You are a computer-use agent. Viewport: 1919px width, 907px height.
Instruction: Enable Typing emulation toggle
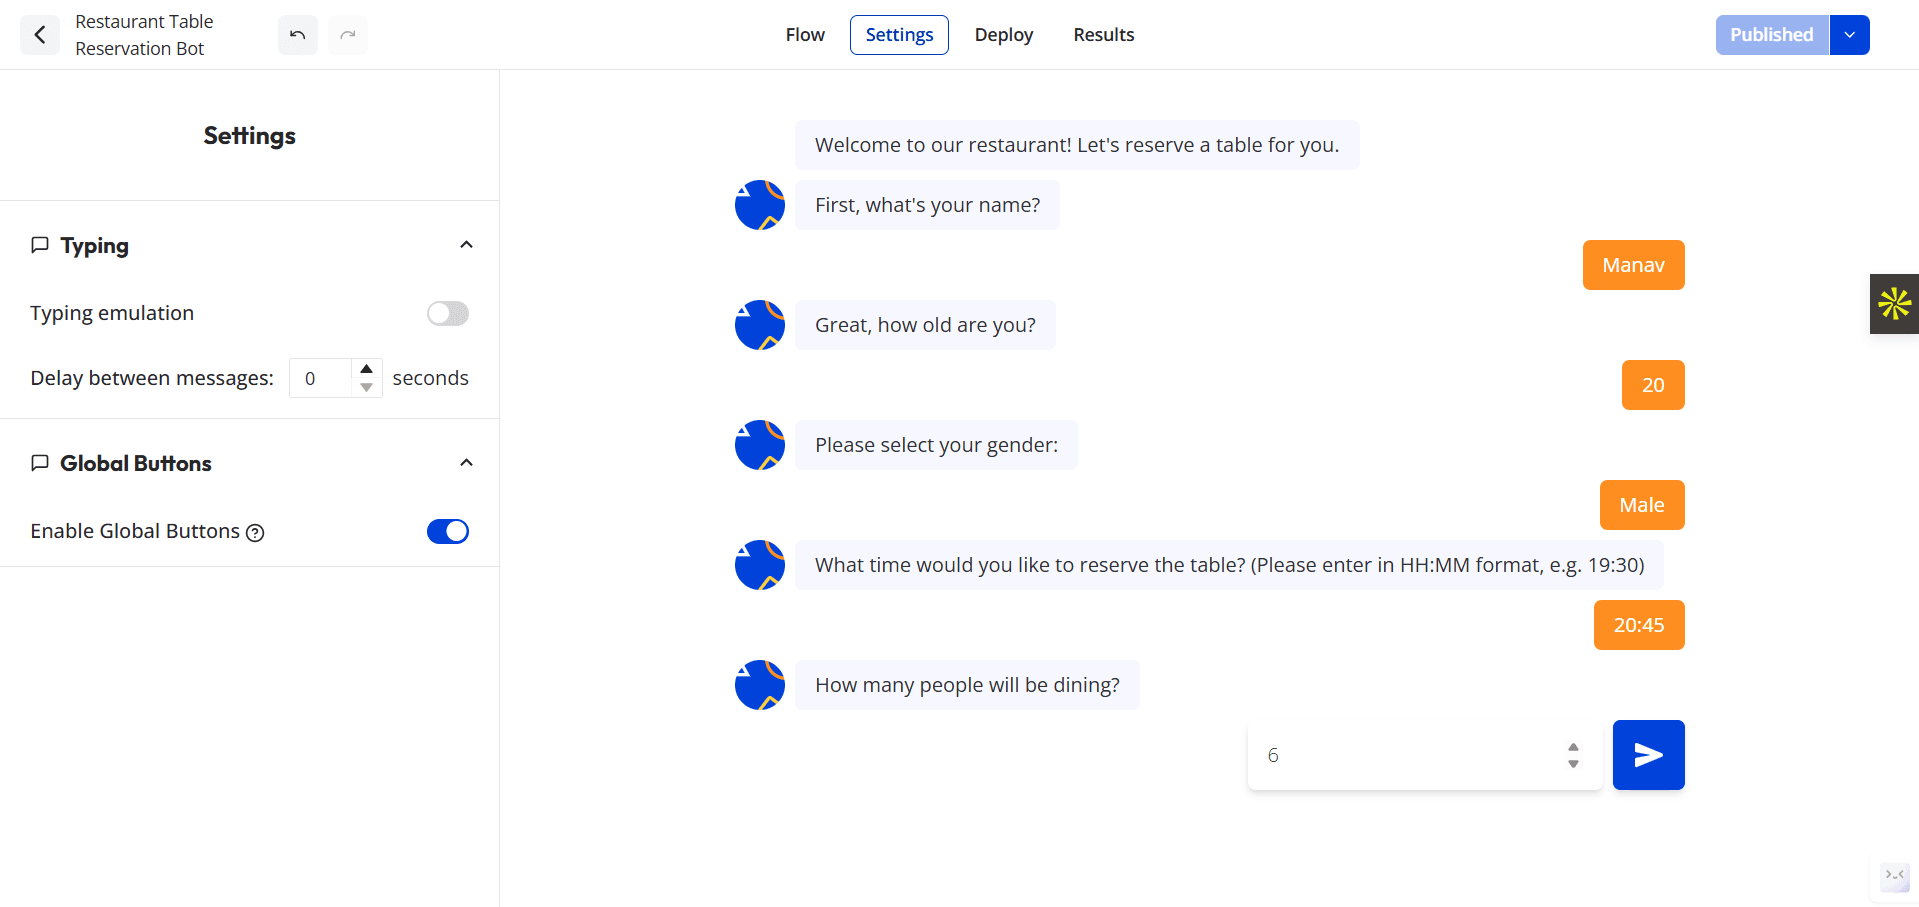pos(447,314)
